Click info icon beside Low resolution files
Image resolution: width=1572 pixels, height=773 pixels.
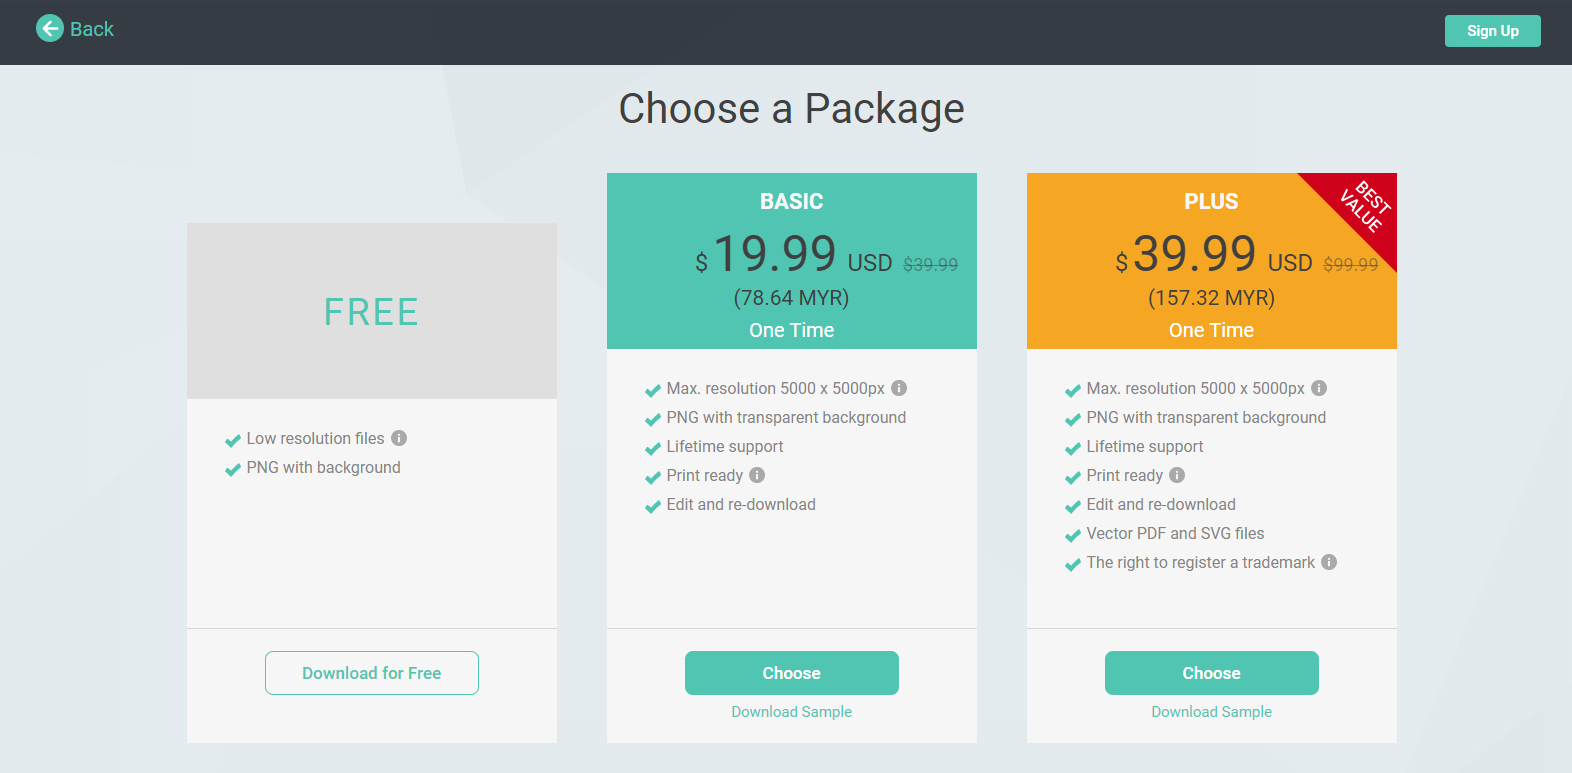pos(399,438)
